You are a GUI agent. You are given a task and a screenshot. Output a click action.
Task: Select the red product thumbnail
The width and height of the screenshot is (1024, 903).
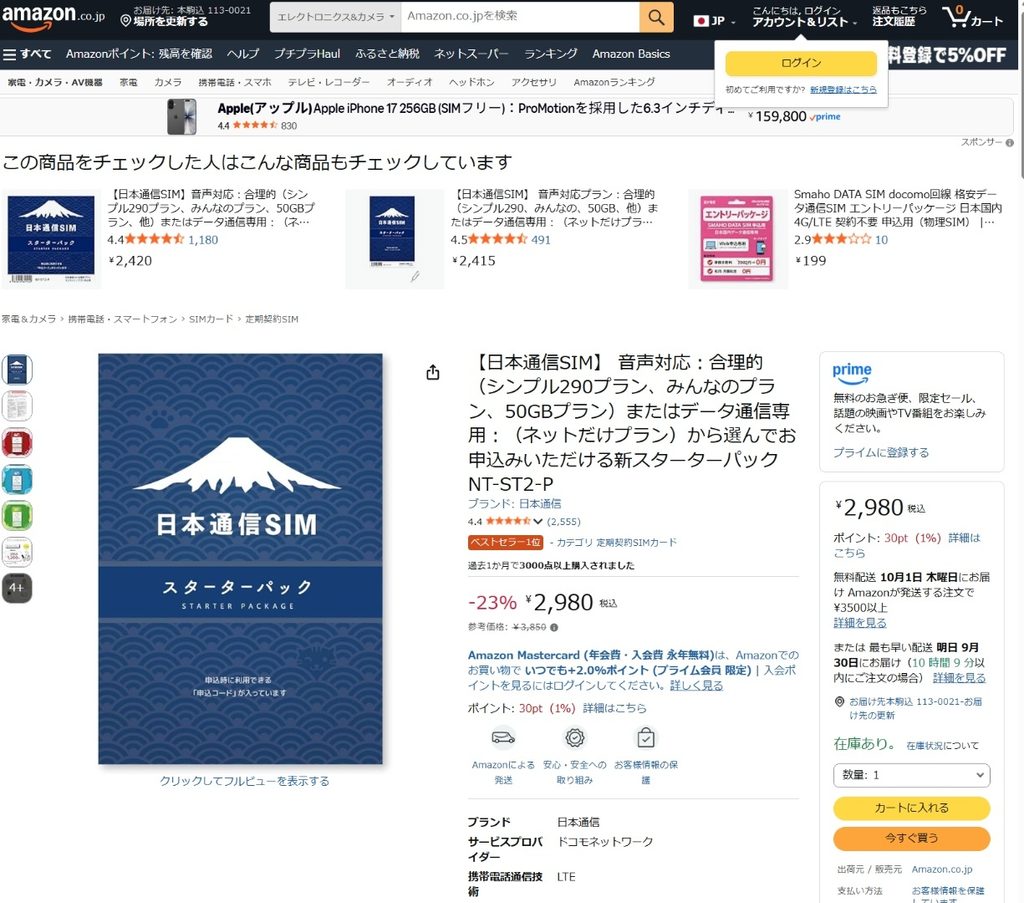pyautogui.click(x=18, y=443)
